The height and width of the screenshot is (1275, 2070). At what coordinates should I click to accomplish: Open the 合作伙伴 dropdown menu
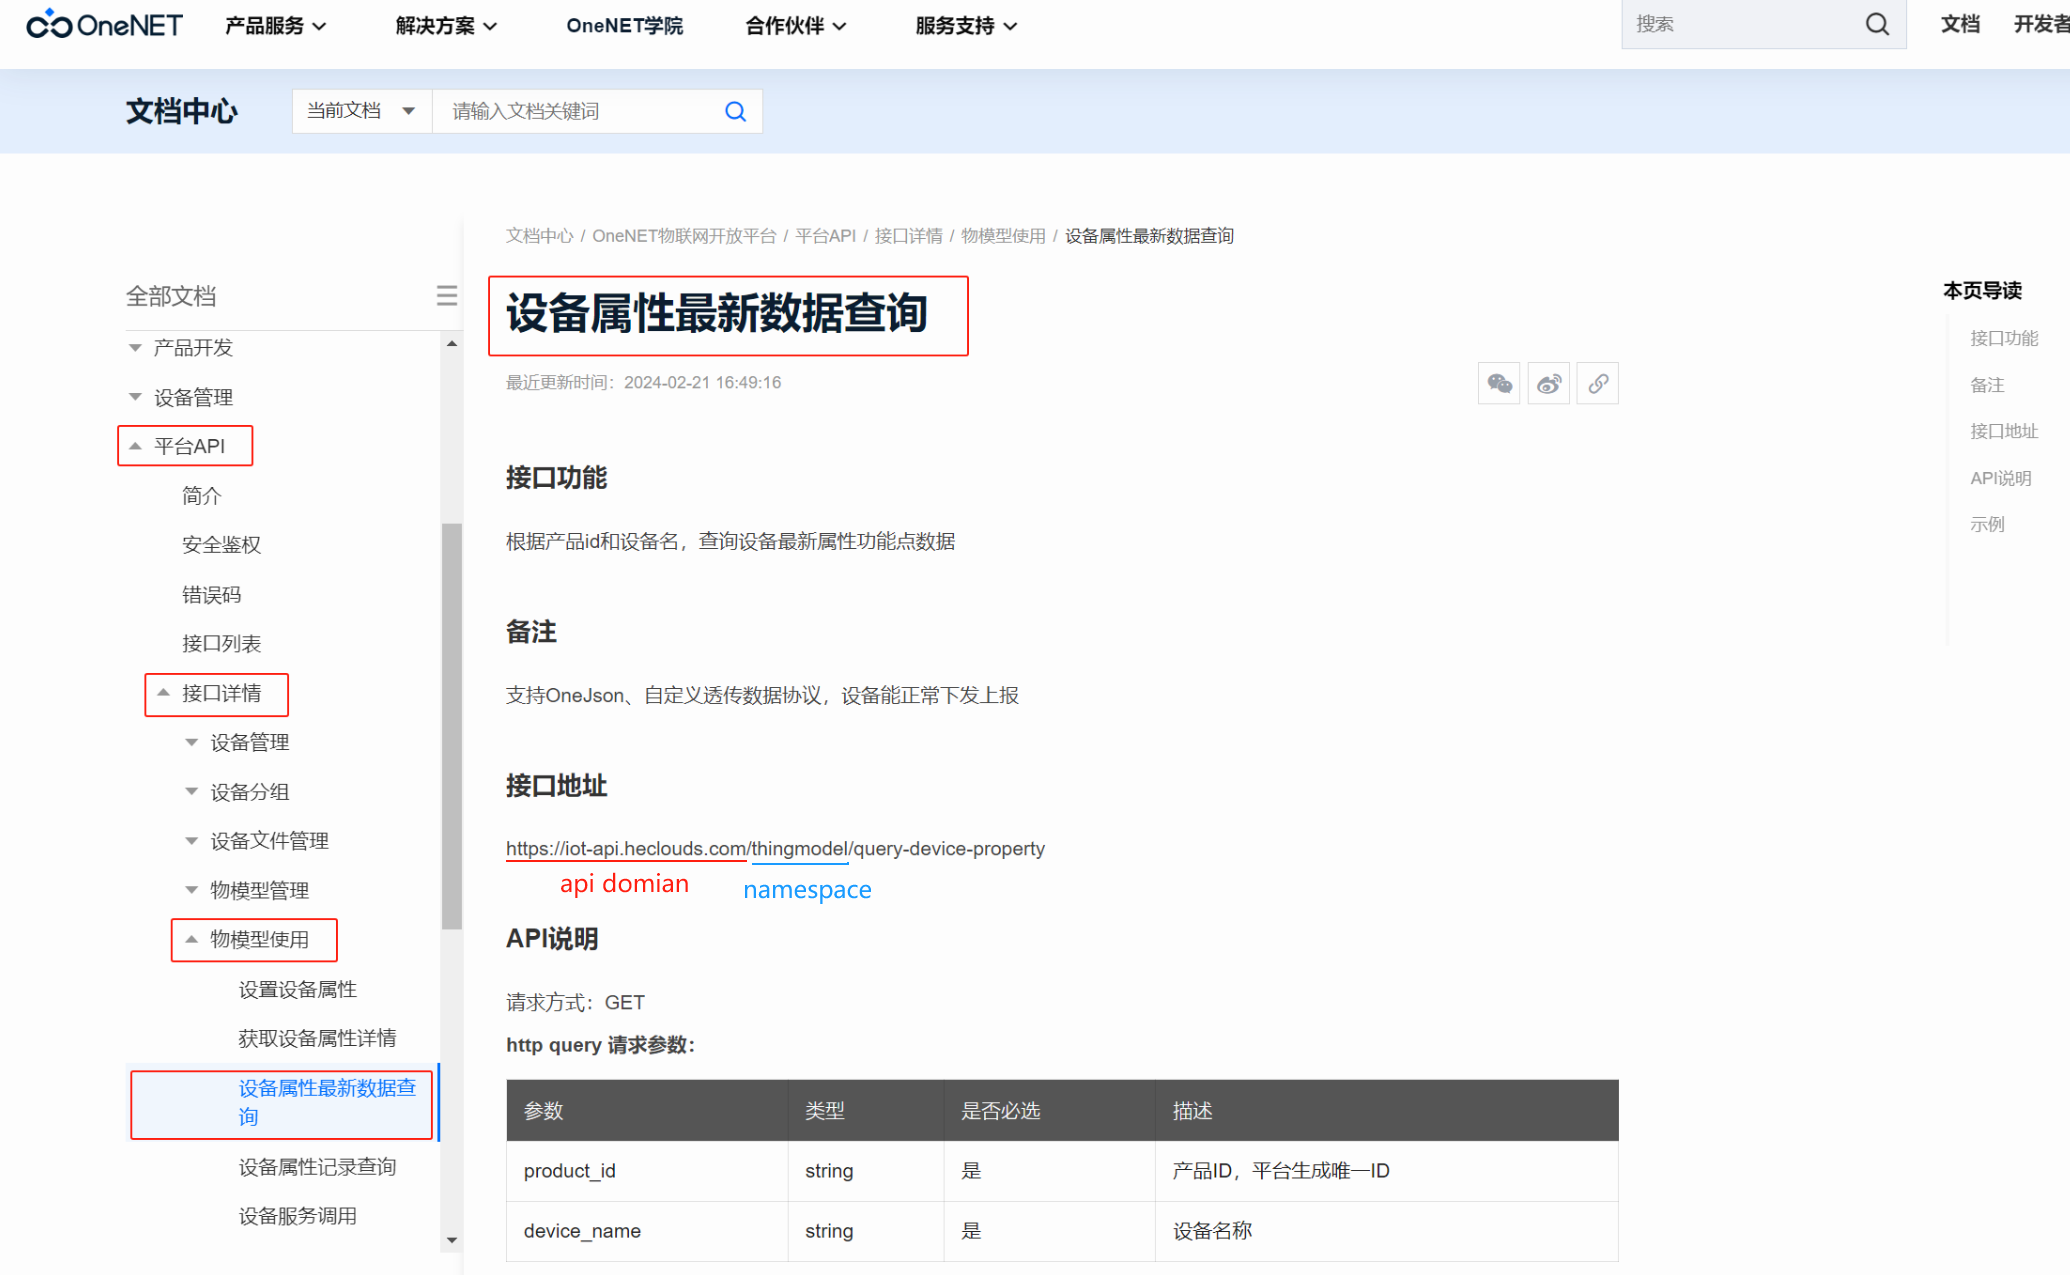pos(796,26)
